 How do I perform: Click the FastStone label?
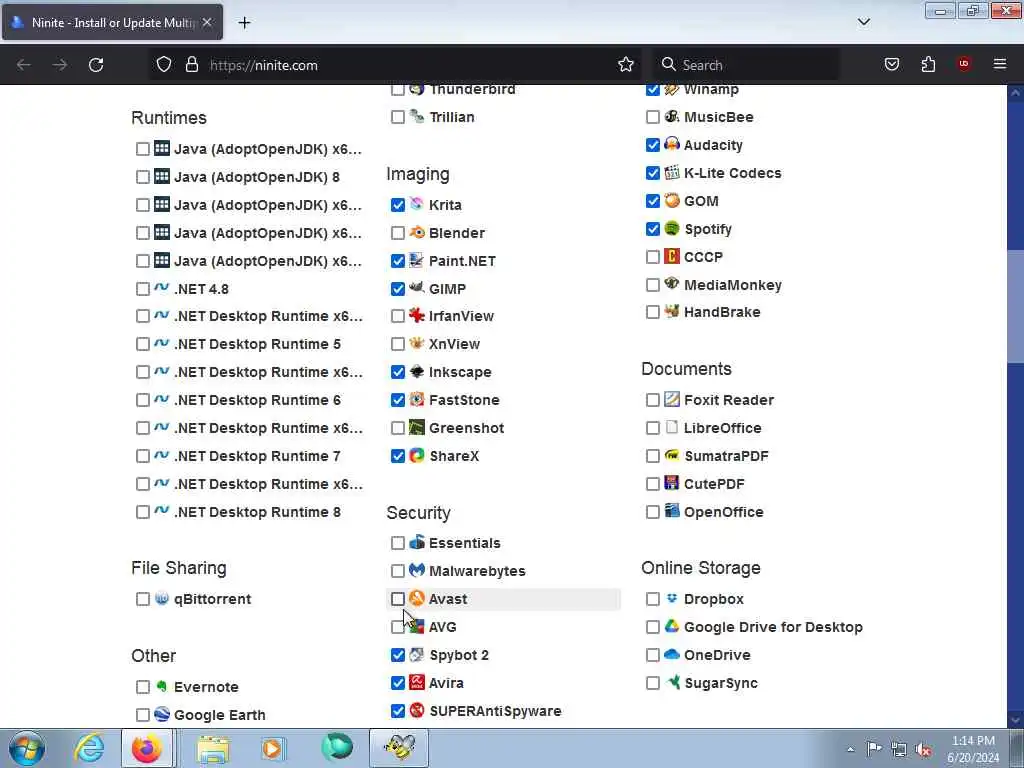[464, 400]
